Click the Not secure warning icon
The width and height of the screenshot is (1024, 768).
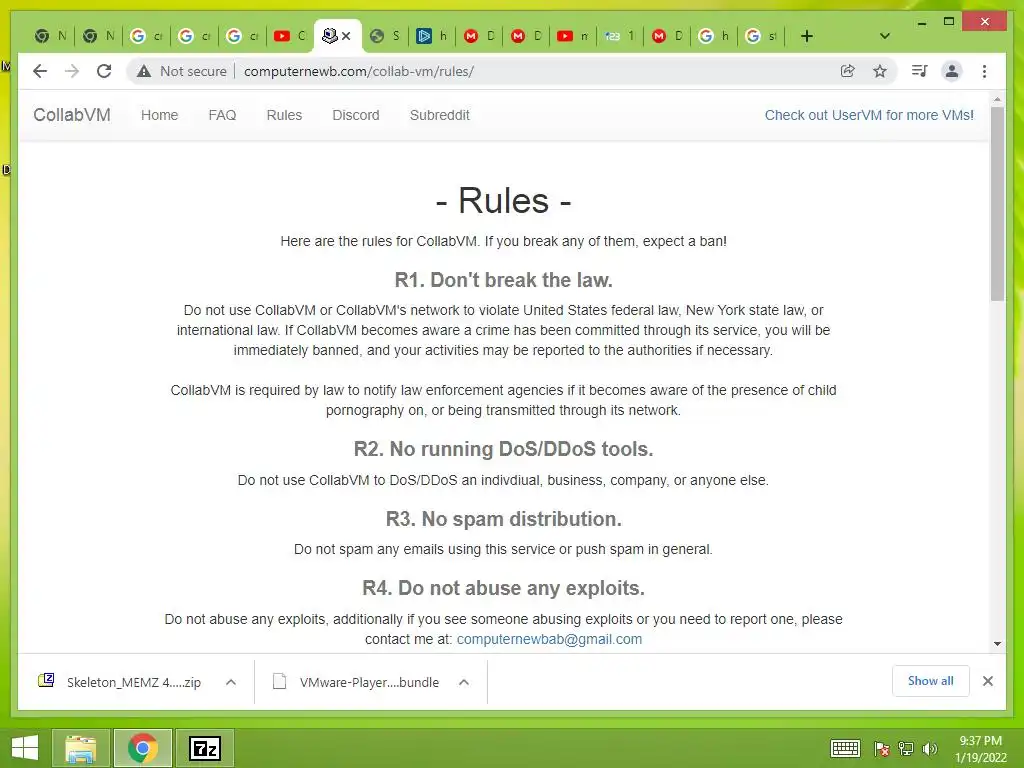pyautogui.click(x=144, y=71)
